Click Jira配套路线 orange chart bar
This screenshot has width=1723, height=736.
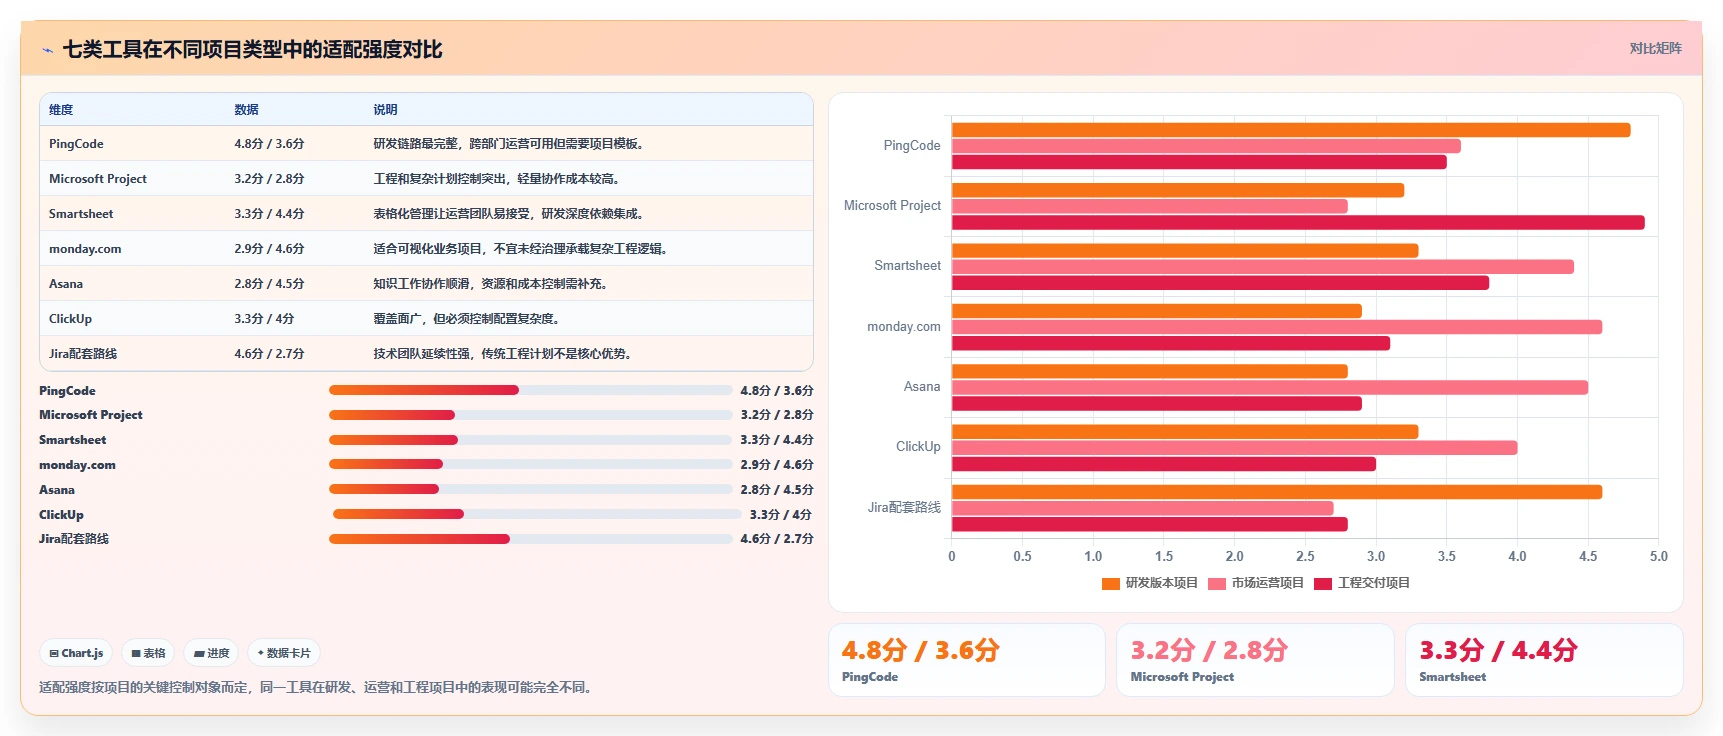point(1277,492)
